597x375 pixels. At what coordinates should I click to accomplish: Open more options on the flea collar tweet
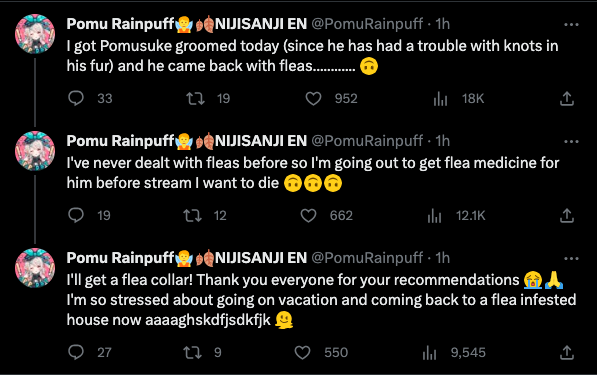click(571, 259)
